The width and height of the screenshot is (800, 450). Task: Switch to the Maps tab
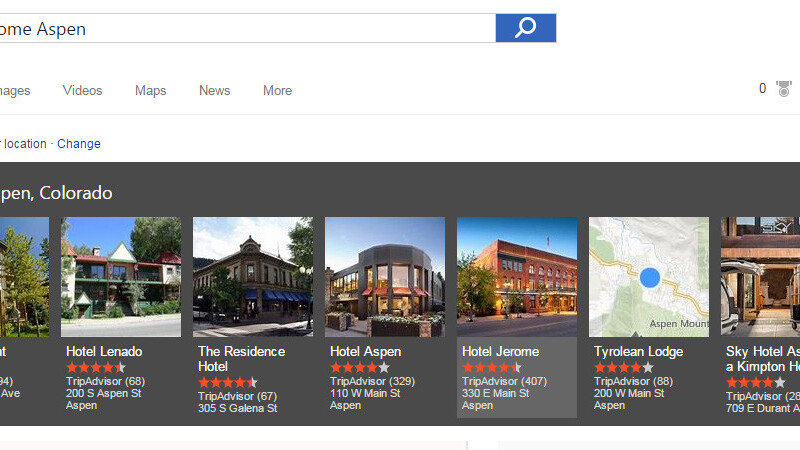click(150, 91)
